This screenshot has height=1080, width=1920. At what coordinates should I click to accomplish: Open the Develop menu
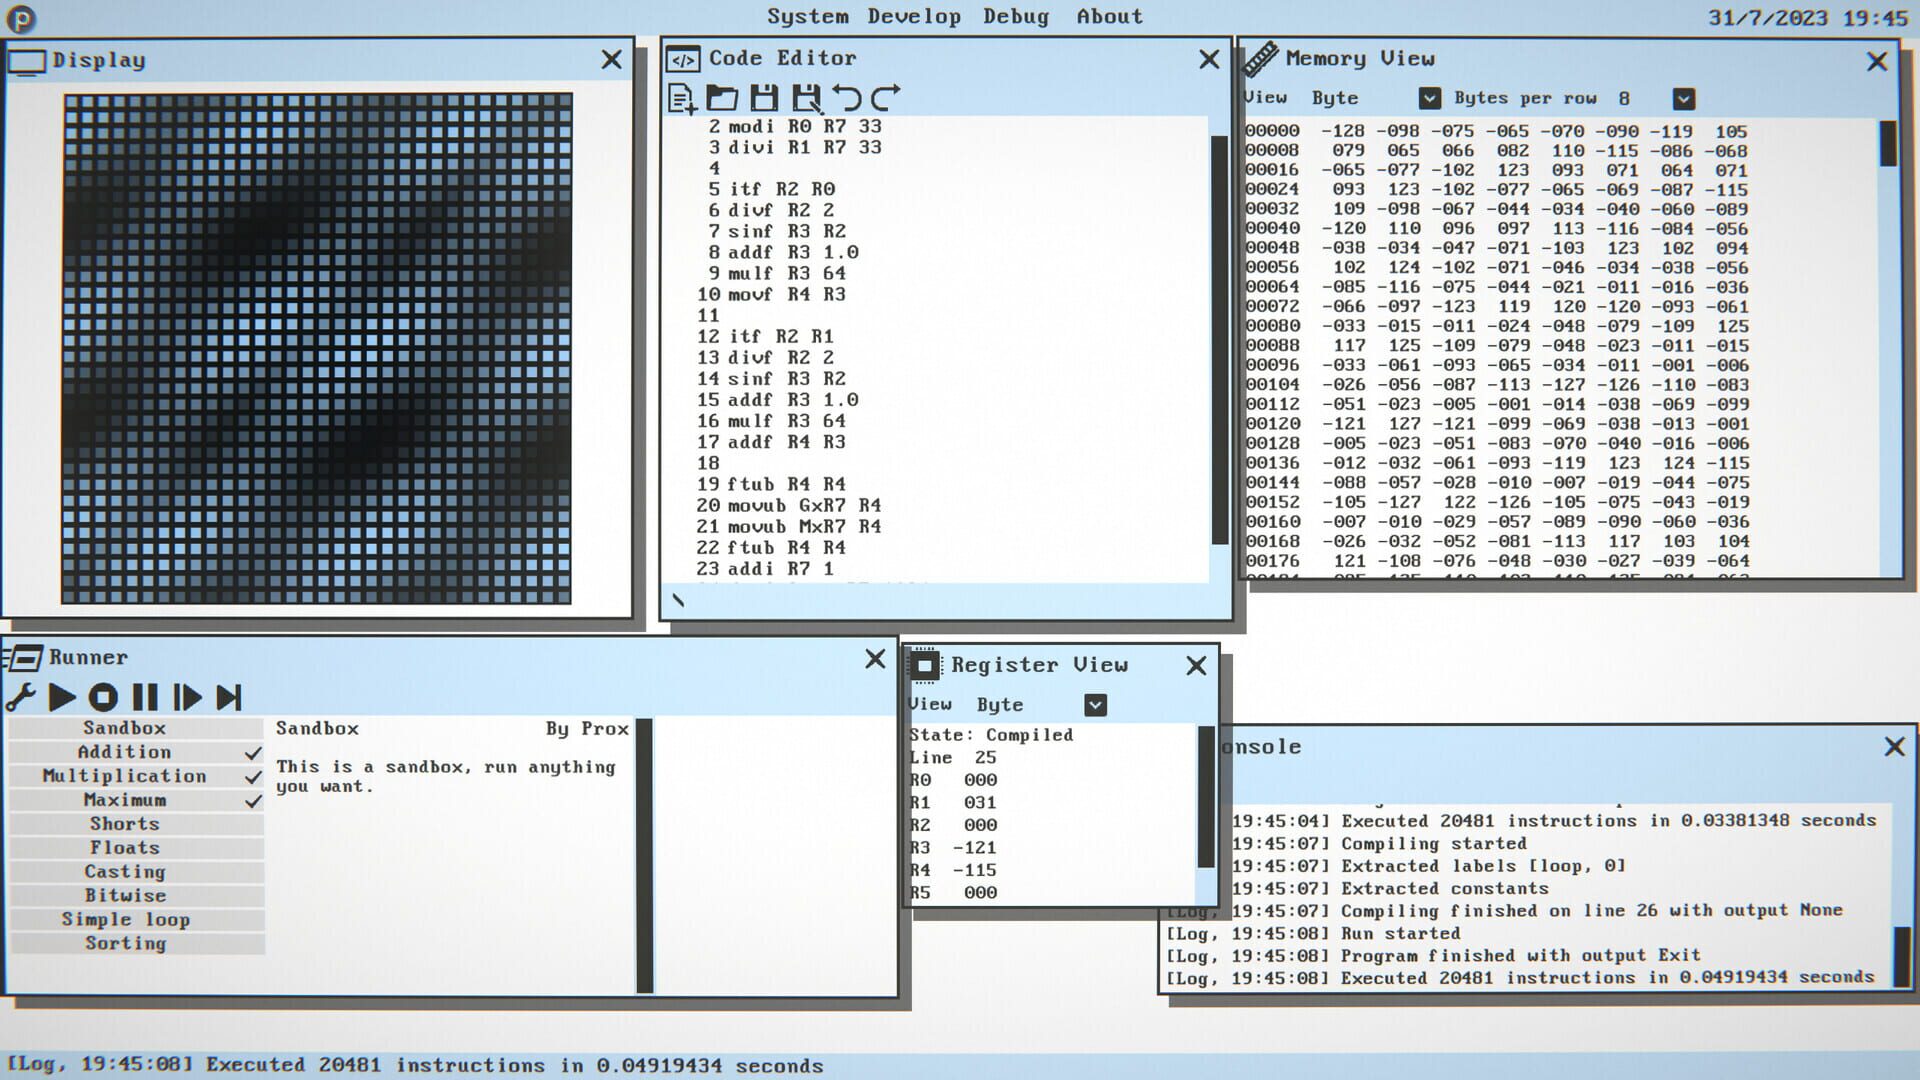(913, 16)
